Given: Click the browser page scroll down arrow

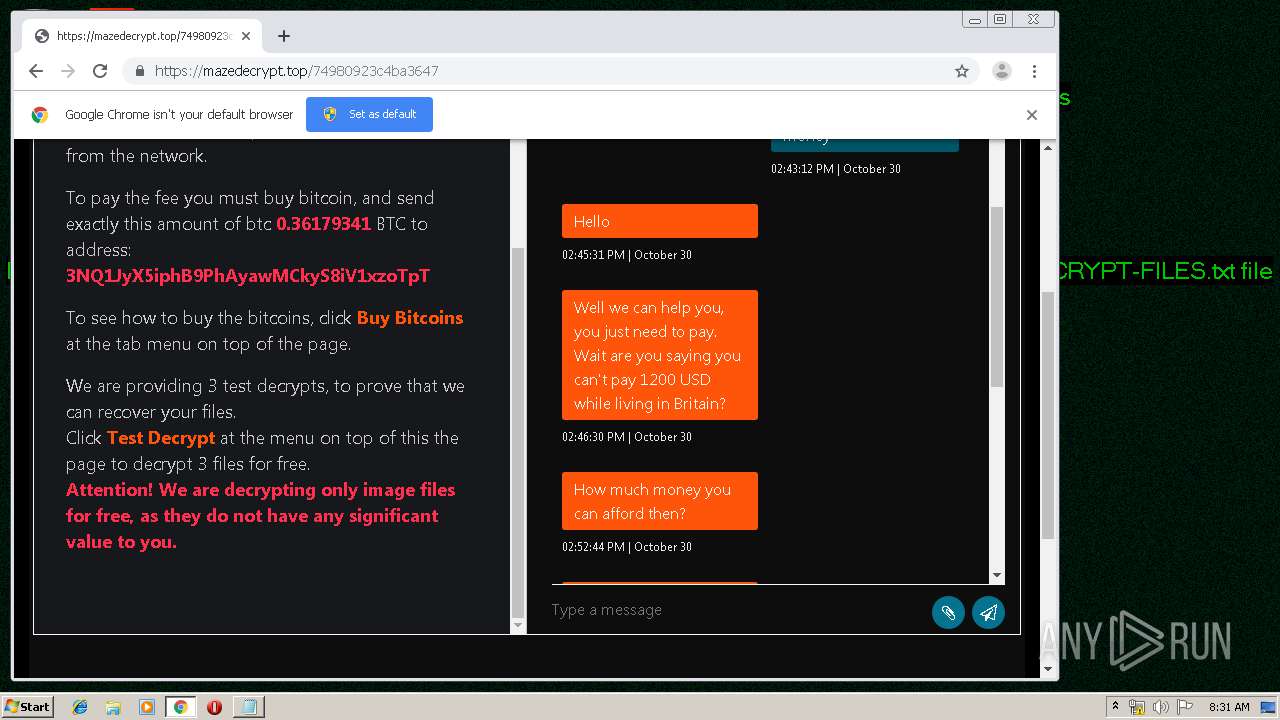Looking at the screenshot, I should (x=1048, y=669).
